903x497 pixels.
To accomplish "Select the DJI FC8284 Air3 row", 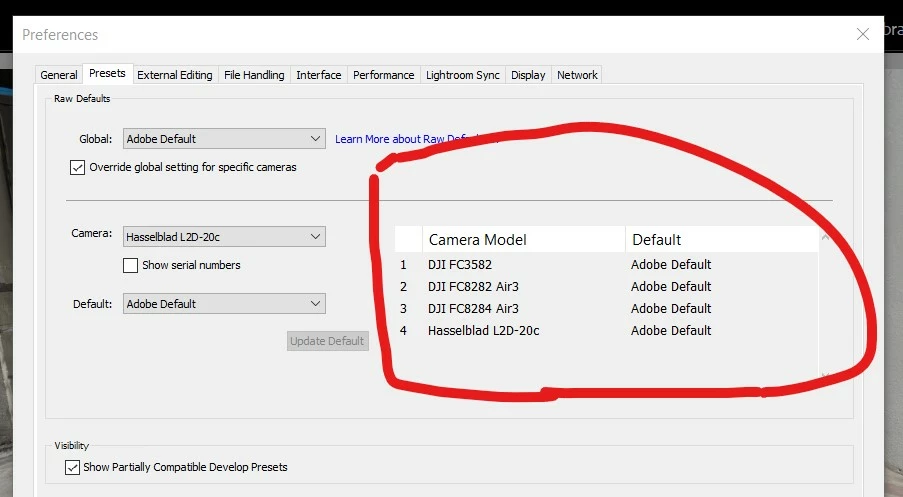I will [606, 309].
